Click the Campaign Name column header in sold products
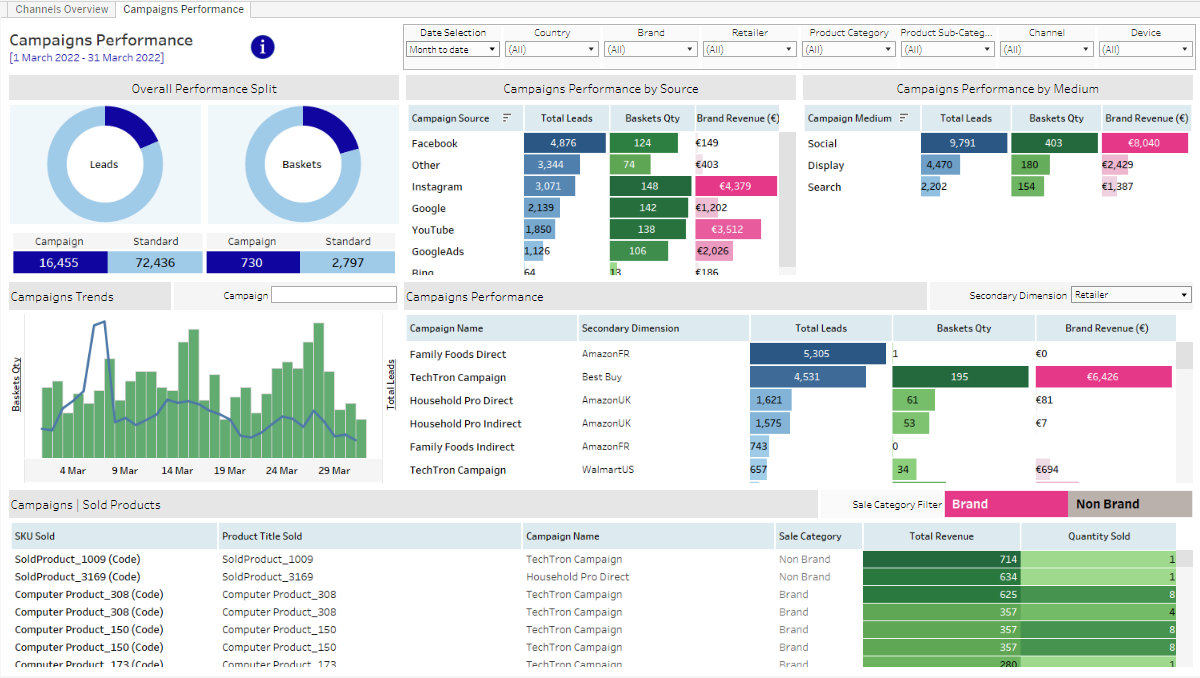Image resolution: width=1200 pixels, height=678 pixels. [648, 536]
